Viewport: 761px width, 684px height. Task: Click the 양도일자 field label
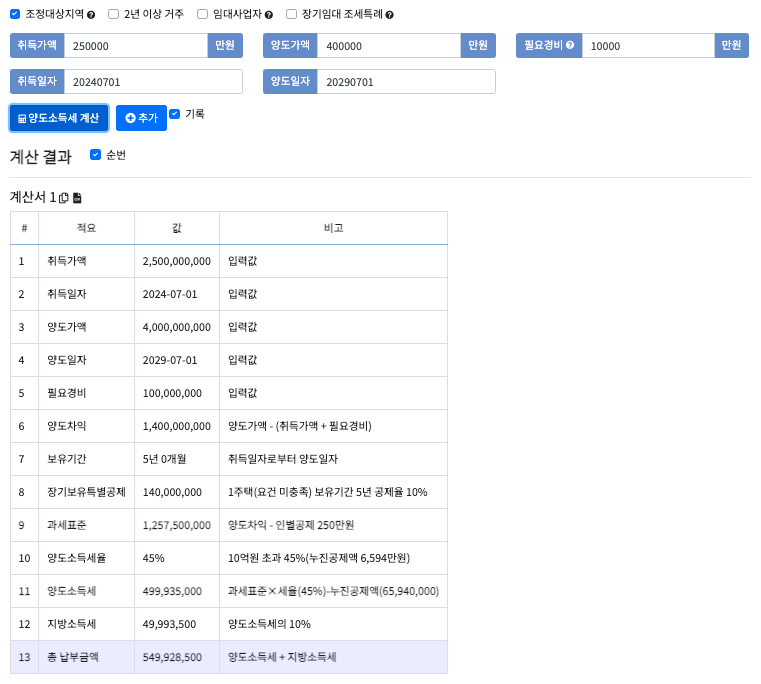[x=290, y=82]
